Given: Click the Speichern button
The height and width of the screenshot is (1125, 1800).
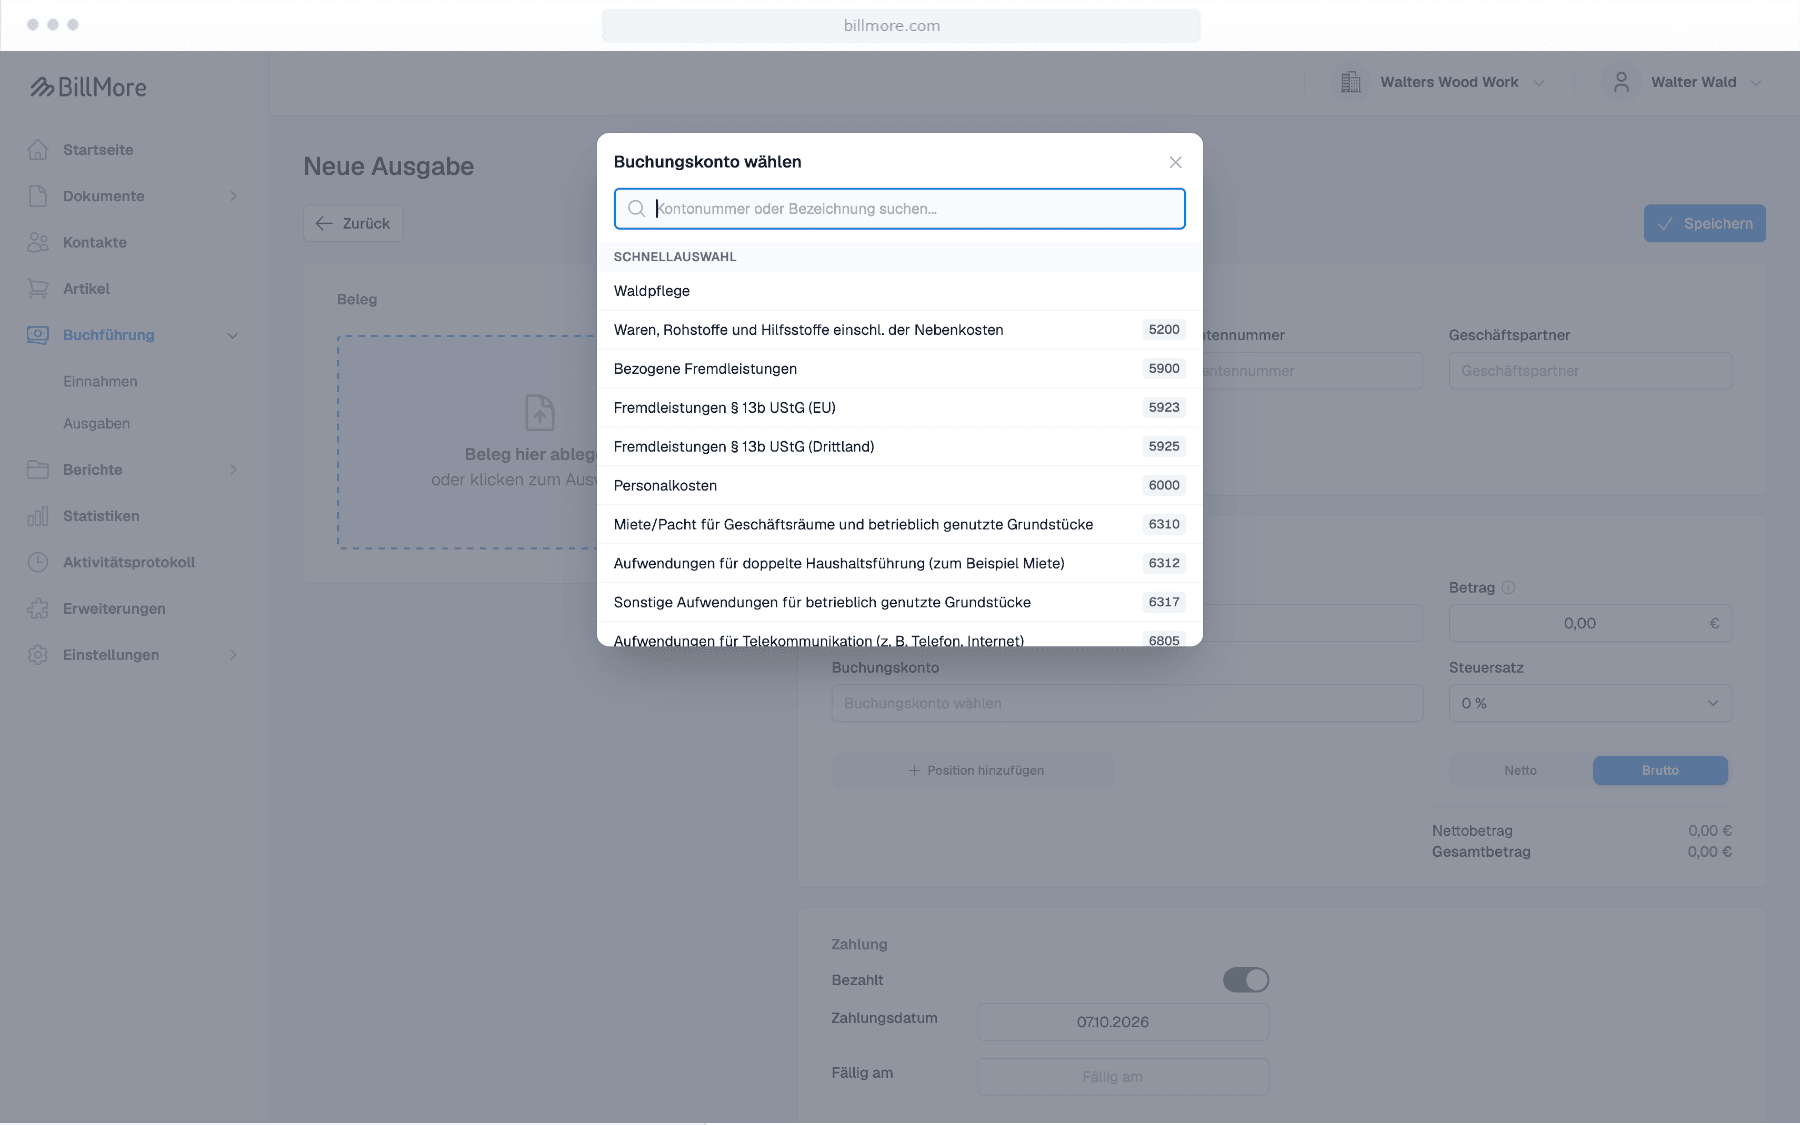Looking at the screenshot, I should 1704,223.
